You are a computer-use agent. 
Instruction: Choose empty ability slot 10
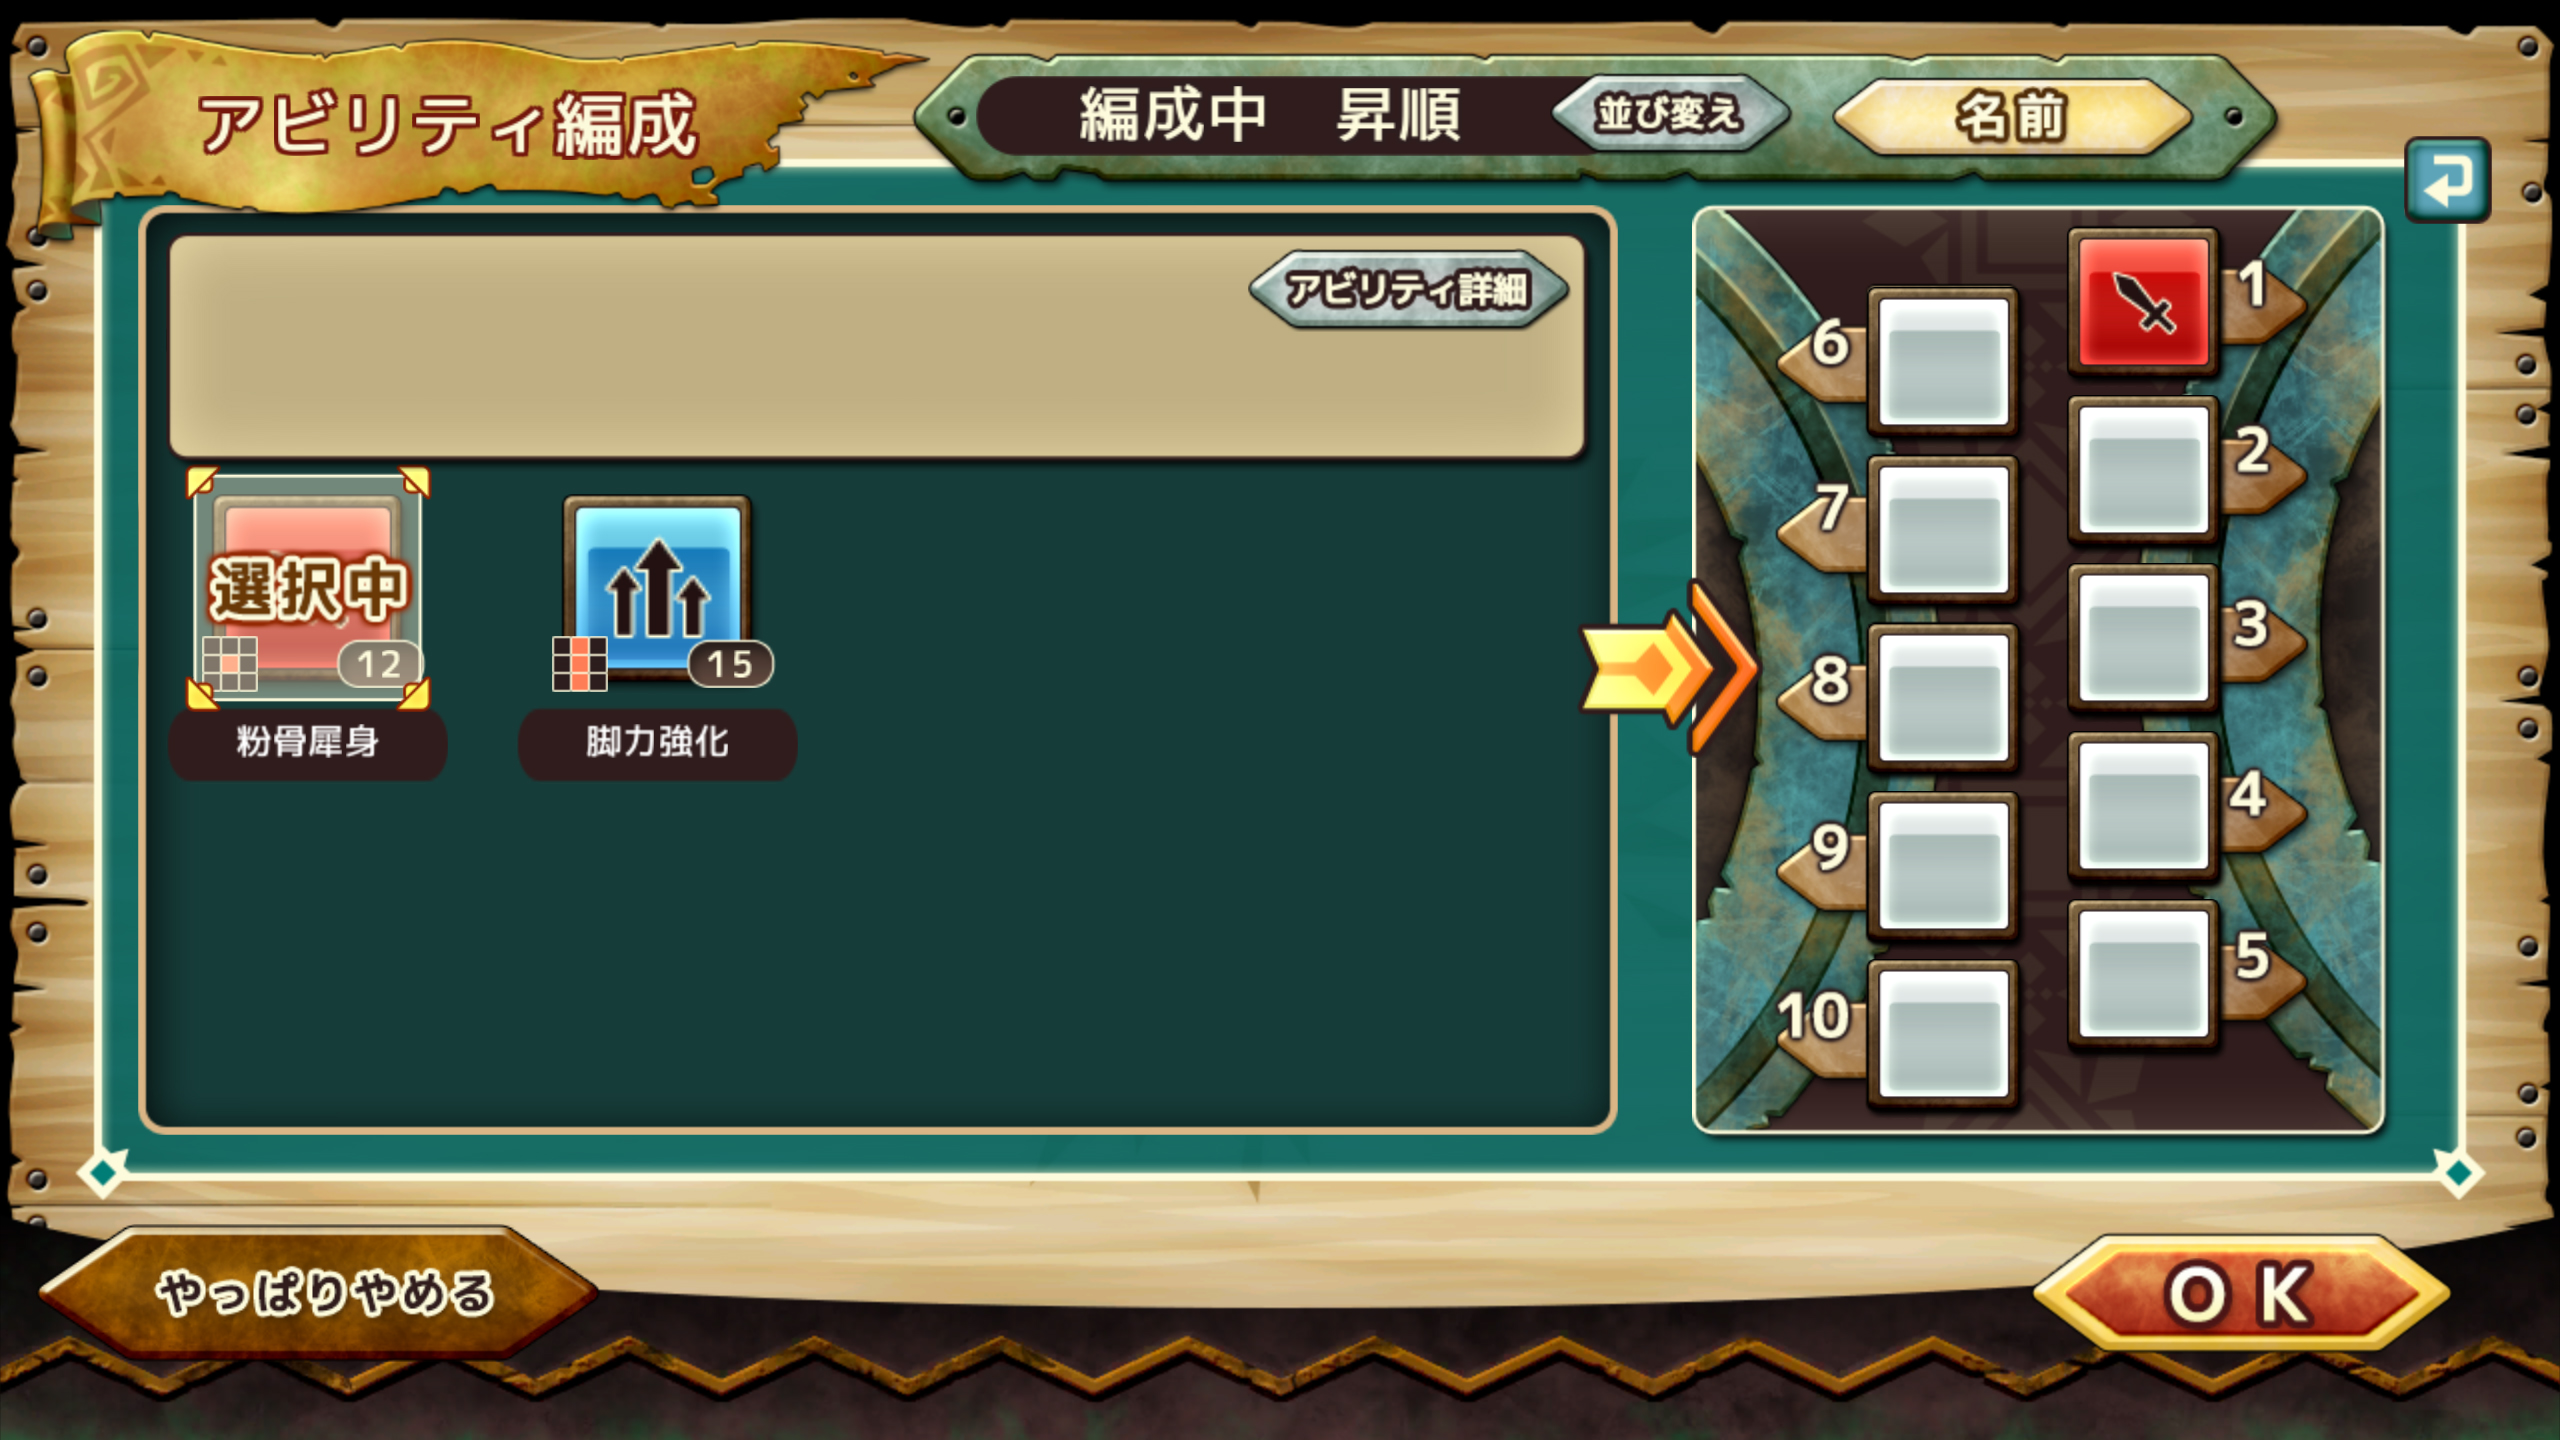coord(1942,1034)
